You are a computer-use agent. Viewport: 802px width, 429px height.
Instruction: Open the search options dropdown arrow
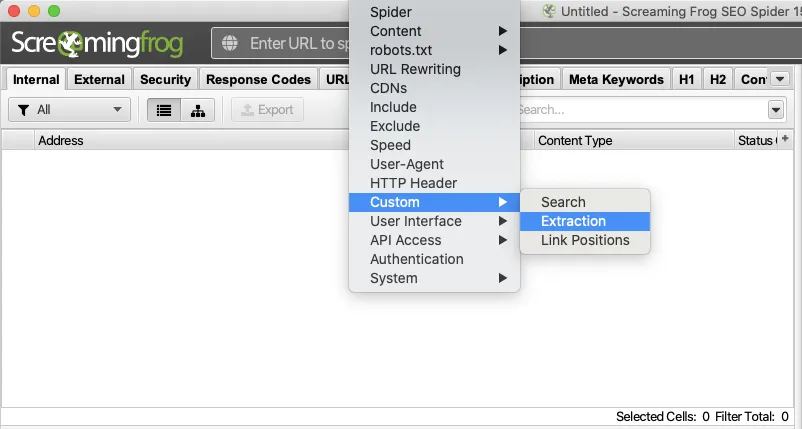point(776,110)
